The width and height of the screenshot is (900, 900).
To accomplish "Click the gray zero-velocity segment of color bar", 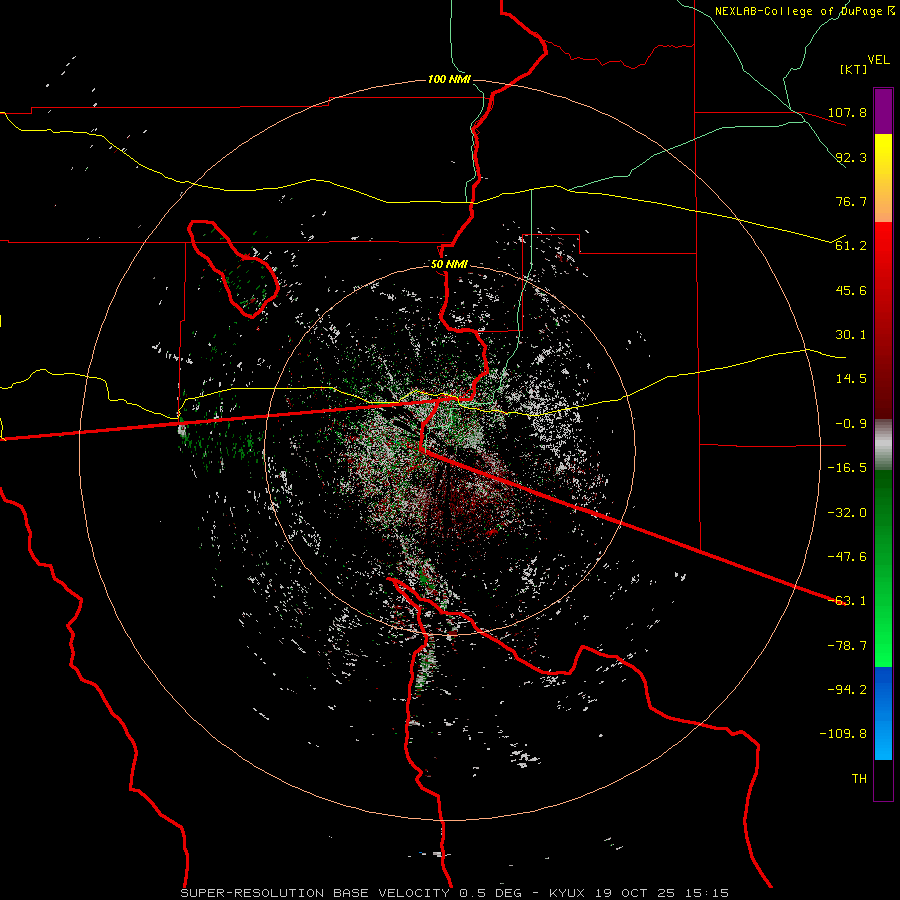I will [883, 445].
